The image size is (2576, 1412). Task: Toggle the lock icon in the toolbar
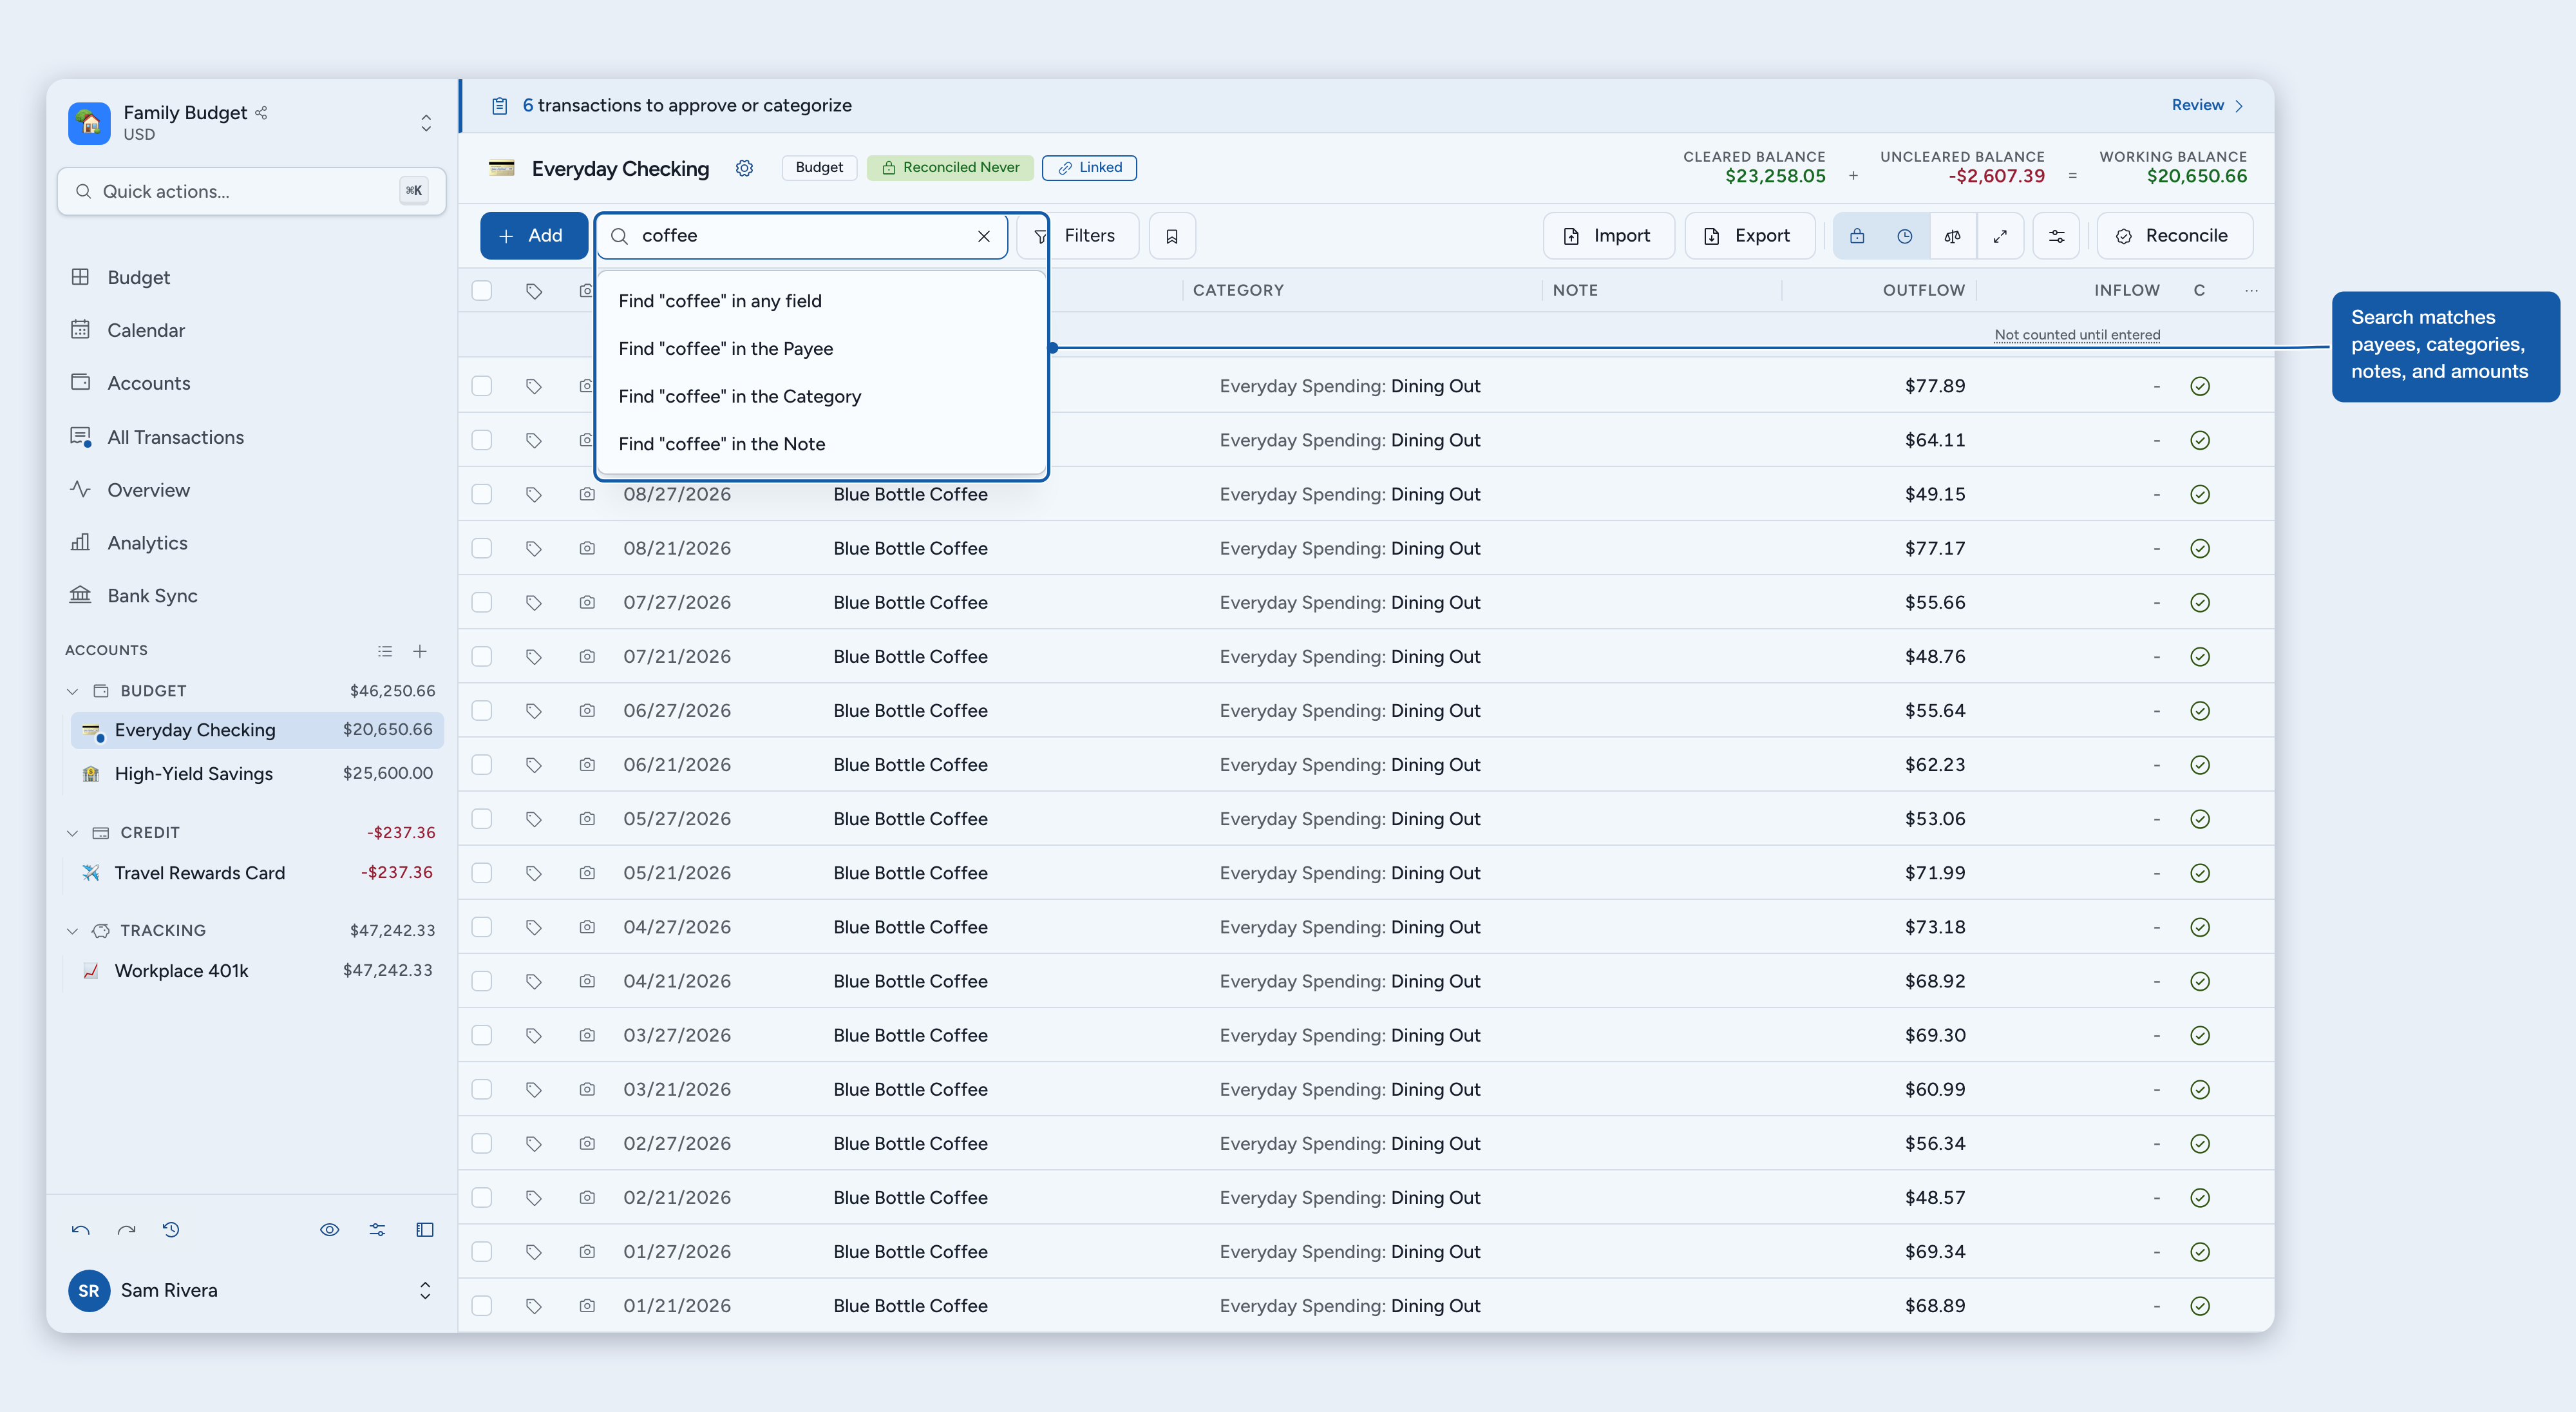pos(1857,236)
